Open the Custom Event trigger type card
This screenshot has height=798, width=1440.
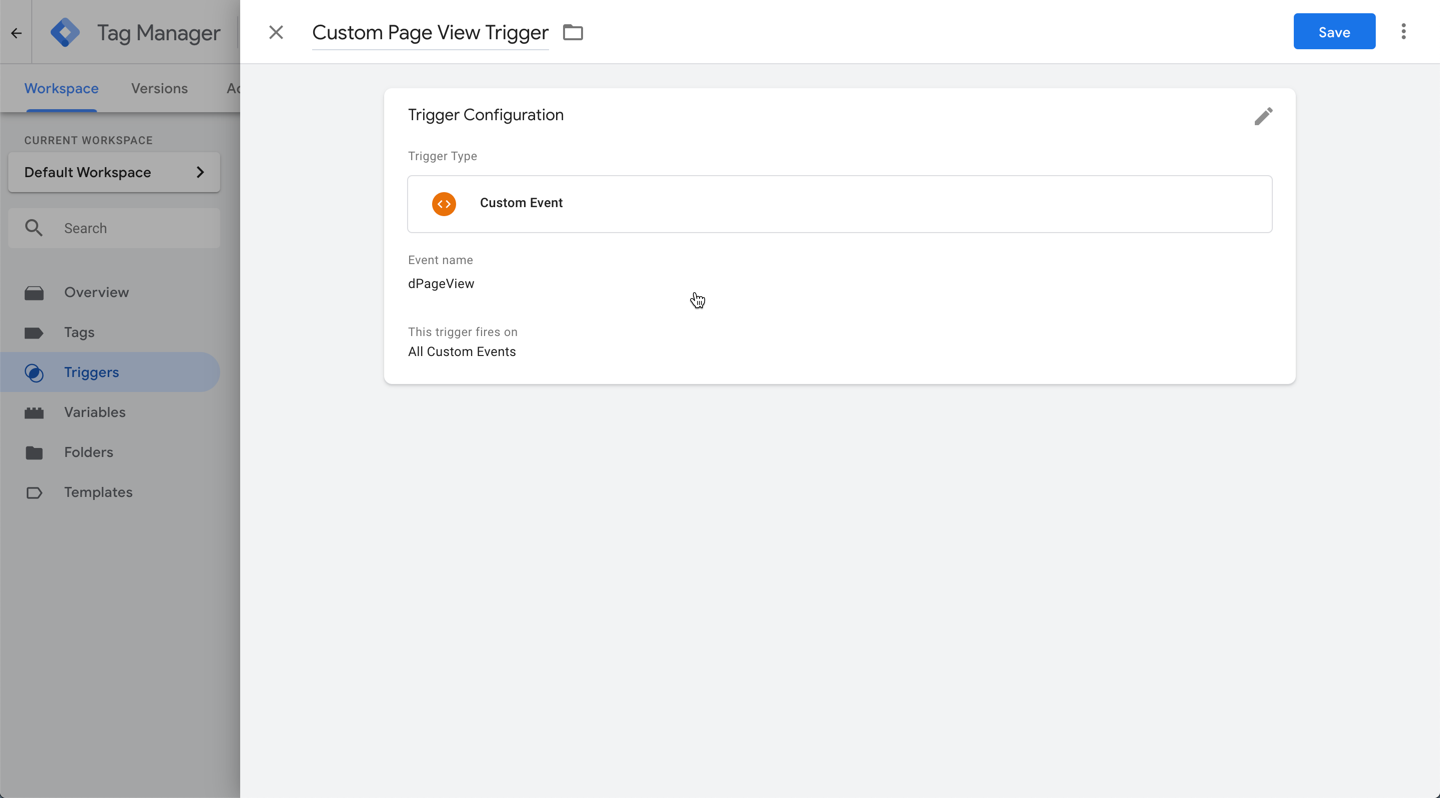pyautogui.click(x=839, y=203)
